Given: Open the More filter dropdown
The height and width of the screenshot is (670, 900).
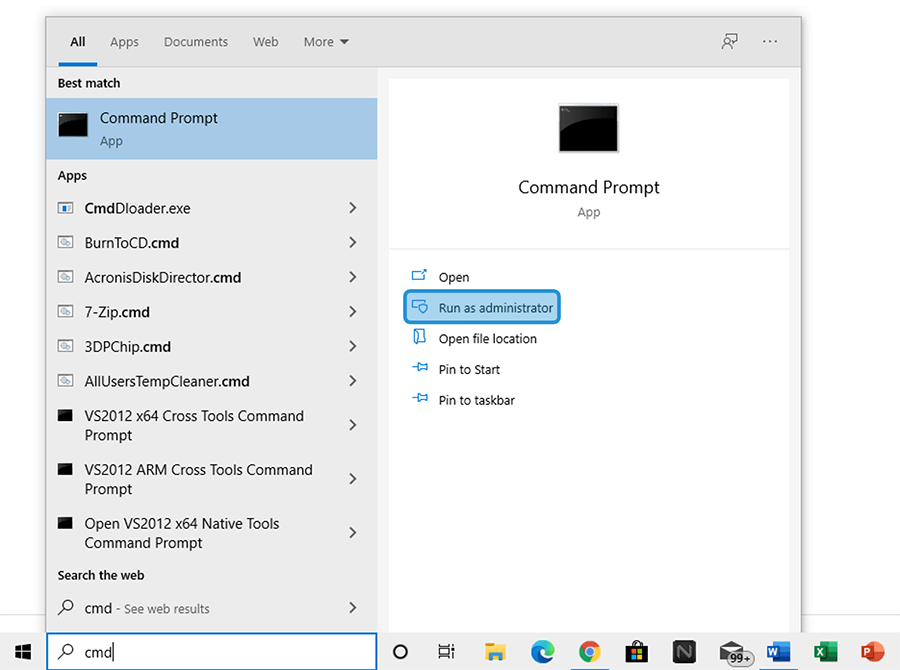Looking at the screenshot, I should 326,42.
